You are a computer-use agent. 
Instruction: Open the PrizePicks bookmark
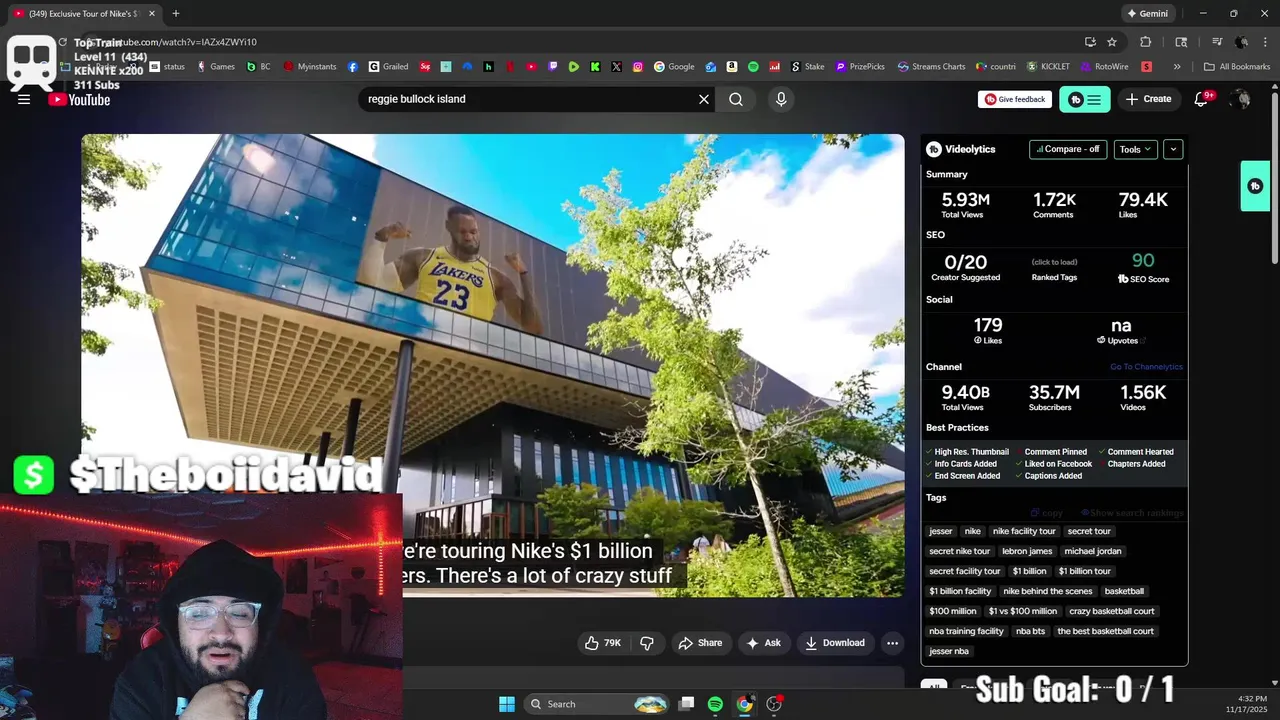pyautogui.click(x=861, y=67)
